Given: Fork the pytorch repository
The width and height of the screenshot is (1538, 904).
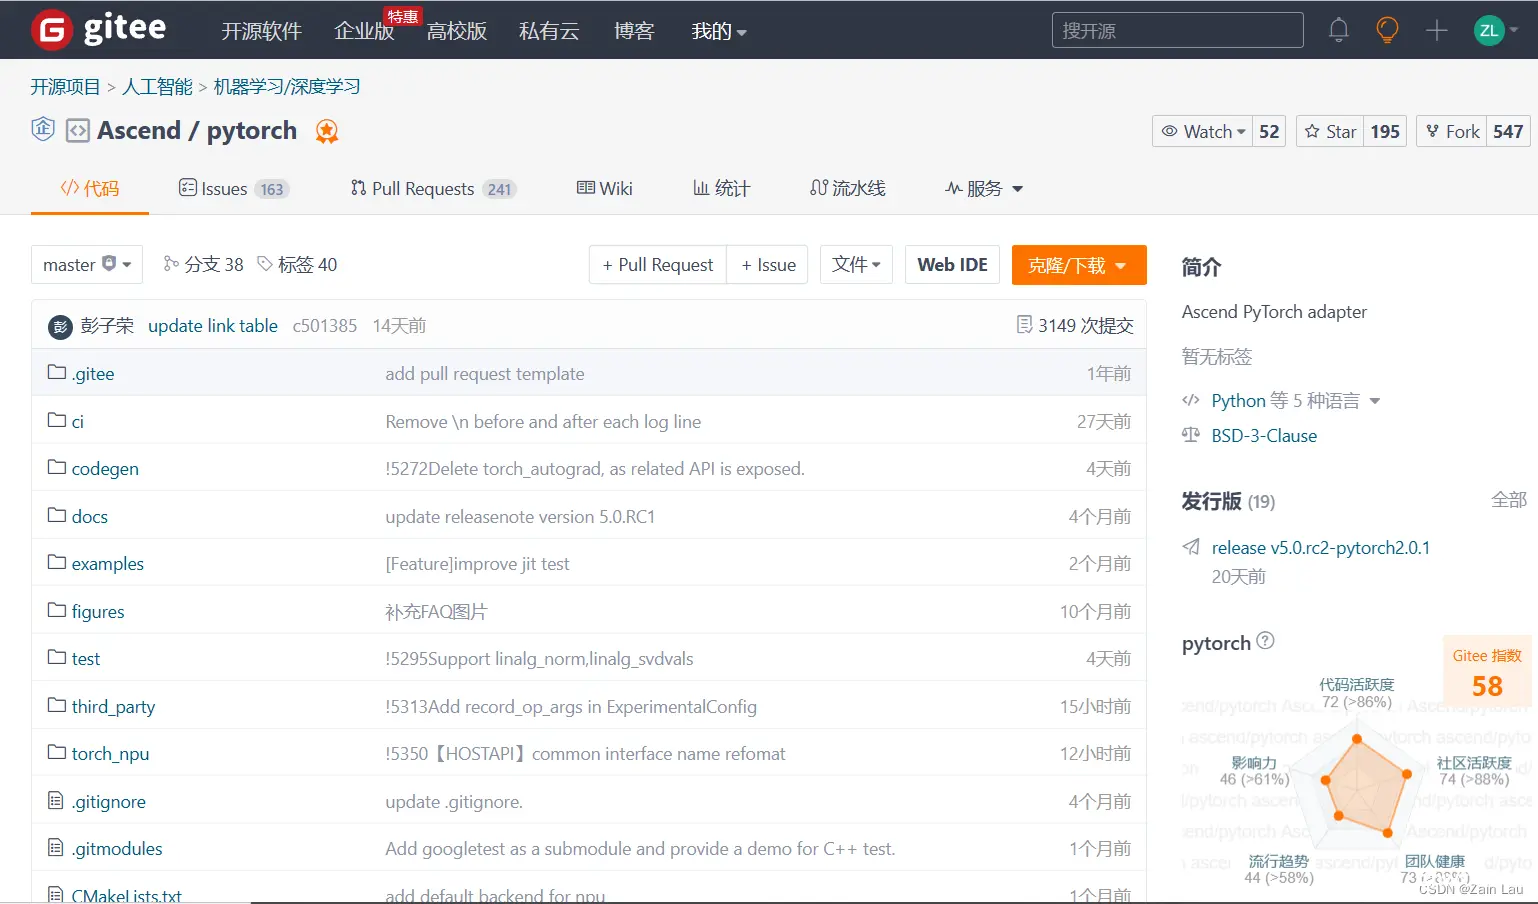Looking at the screenshot, I should tap(1452, 131).
